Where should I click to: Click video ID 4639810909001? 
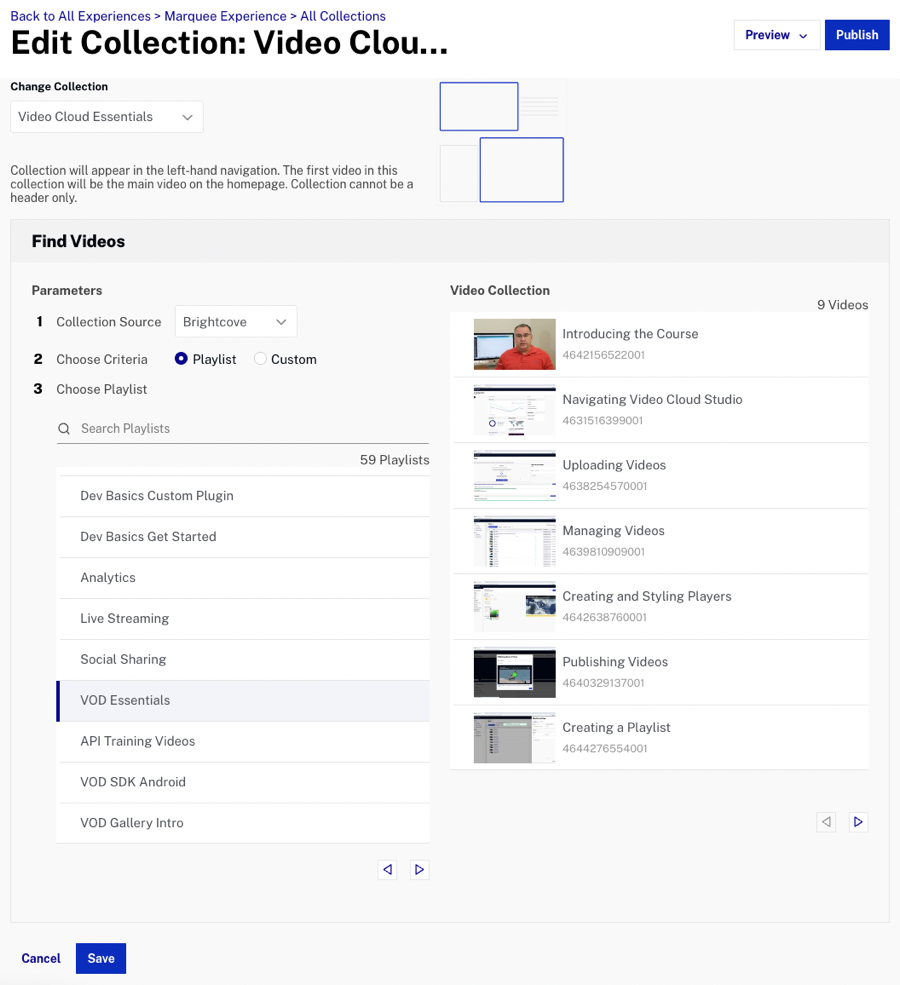click(x=604, y=552)
